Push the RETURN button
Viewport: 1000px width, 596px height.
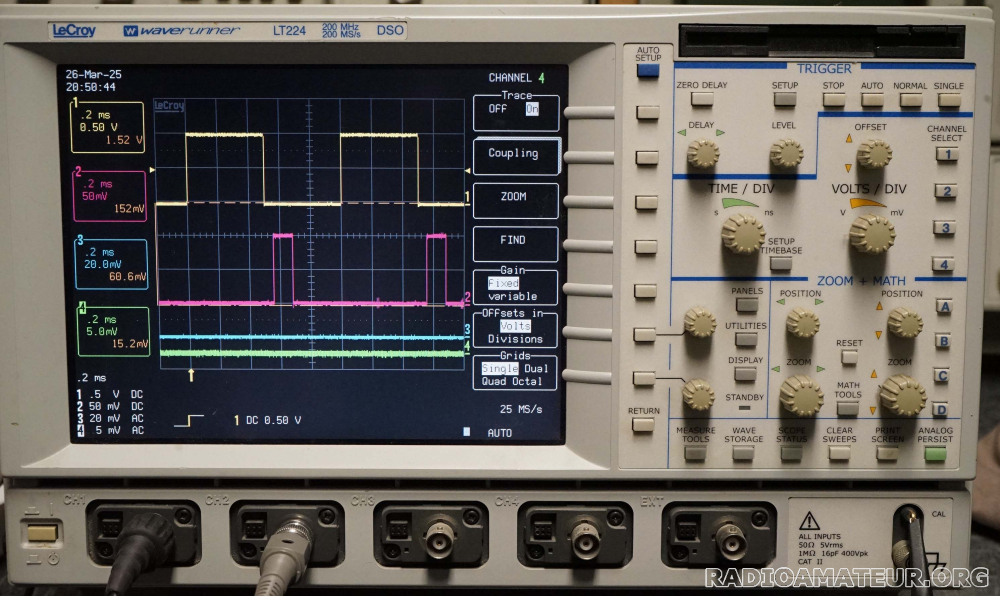[x=643, y=425]
